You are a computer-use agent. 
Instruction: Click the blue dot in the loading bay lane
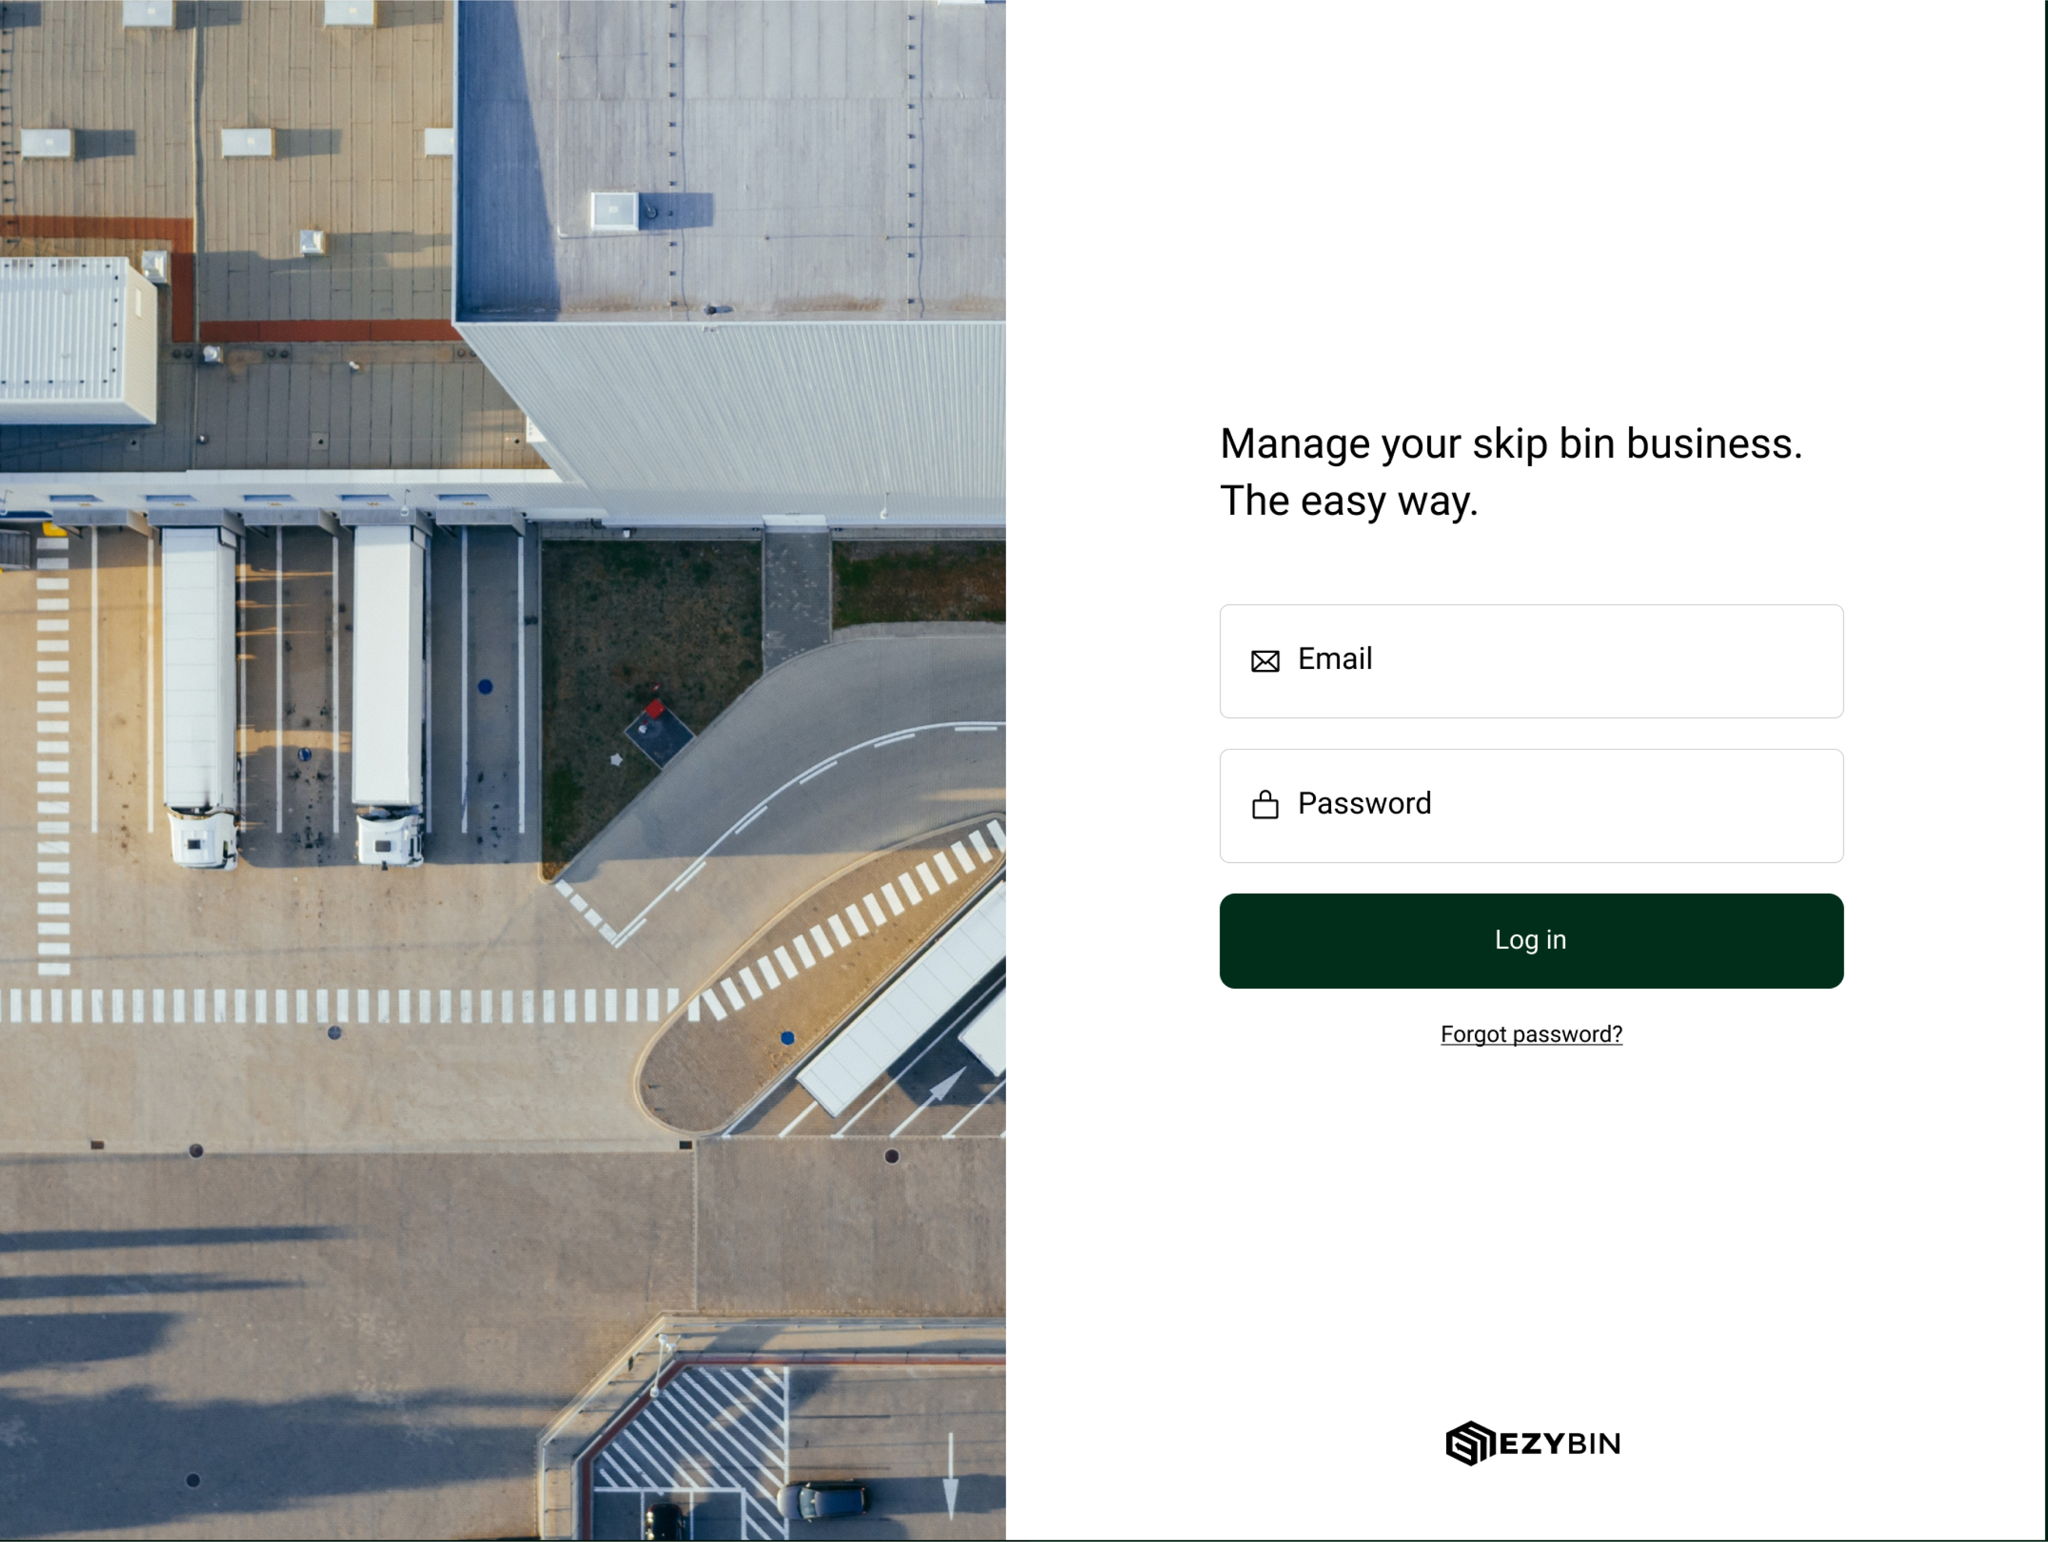(x=485, y=686)
